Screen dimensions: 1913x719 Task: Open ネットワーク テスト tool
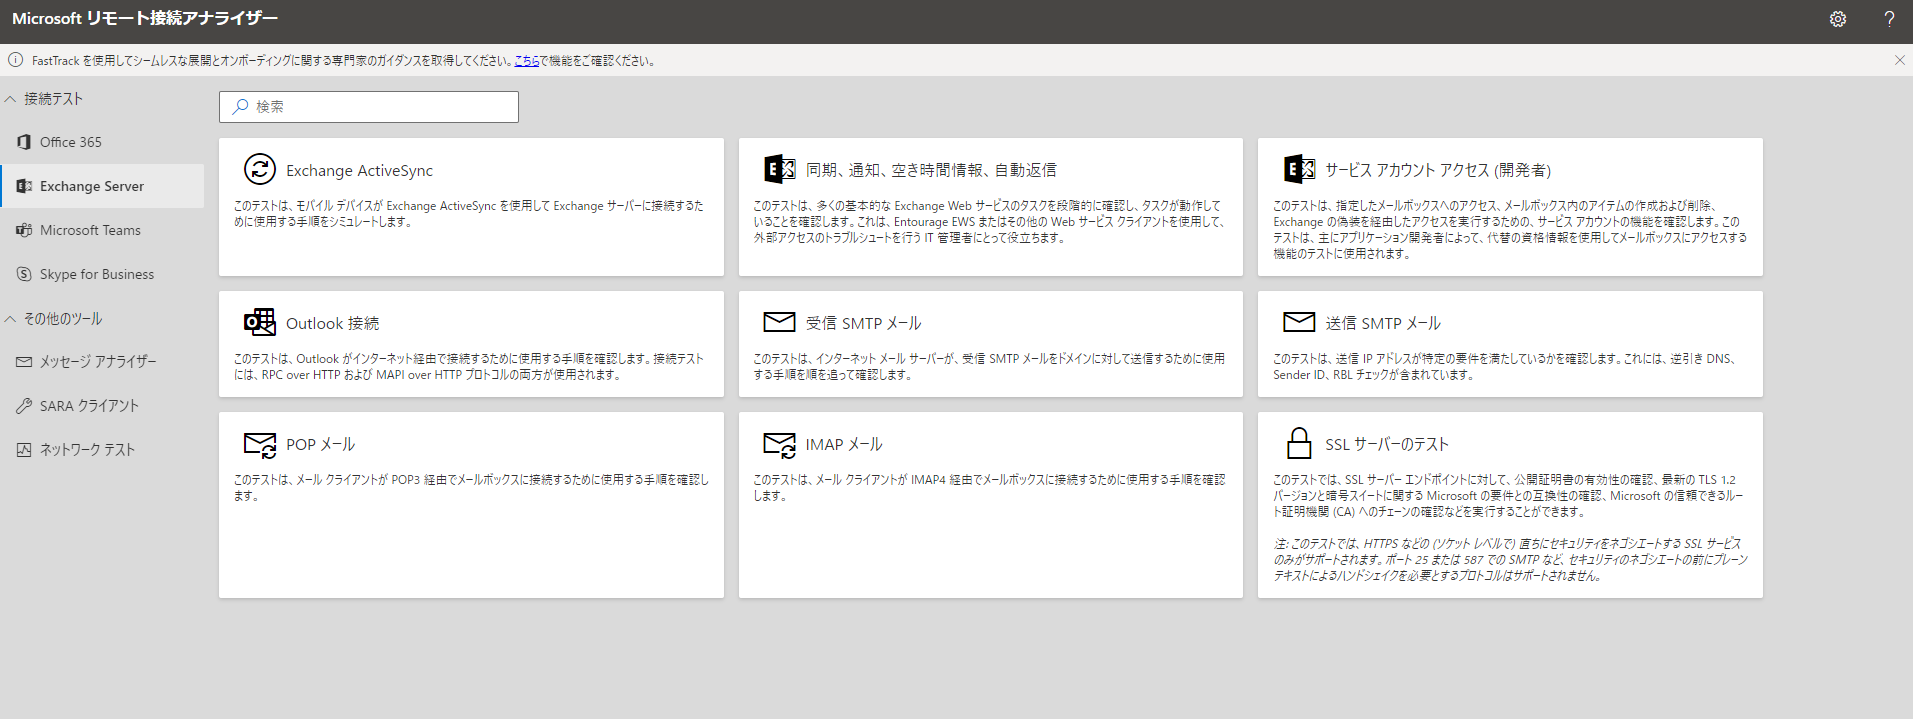click(102, 450)
